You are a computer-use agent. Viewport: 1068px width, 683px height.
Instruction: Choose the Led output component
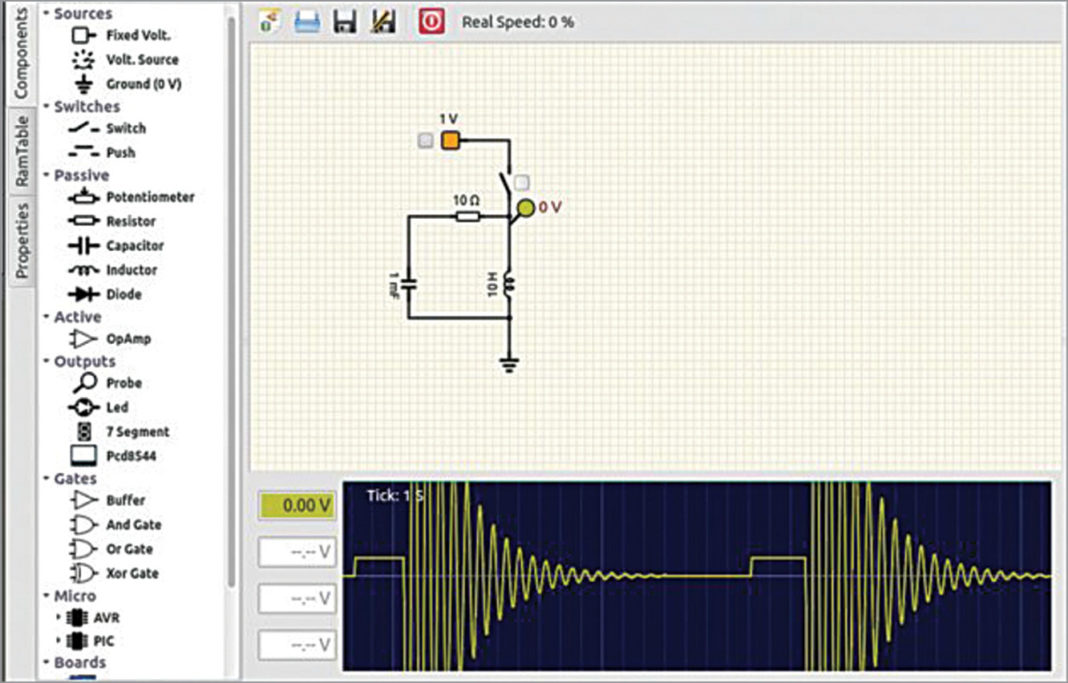[117, 408]
